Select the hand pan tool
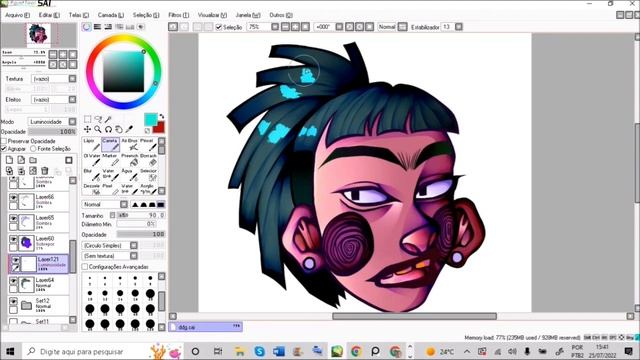Viewport: 640px width, 360px height. point(119,129)
